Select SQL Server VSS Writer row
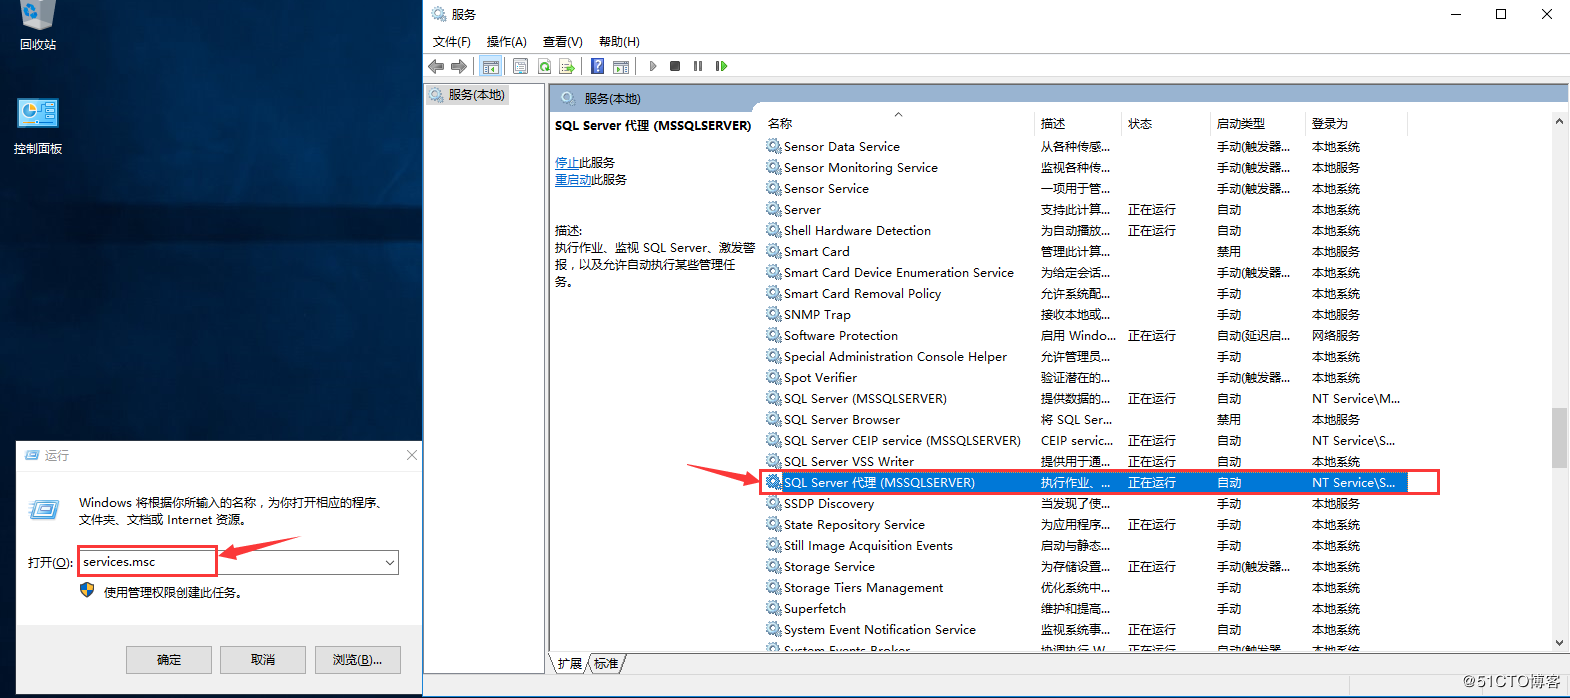The height and width of the screenshot is (698, 1570). tap(1086, 461)
